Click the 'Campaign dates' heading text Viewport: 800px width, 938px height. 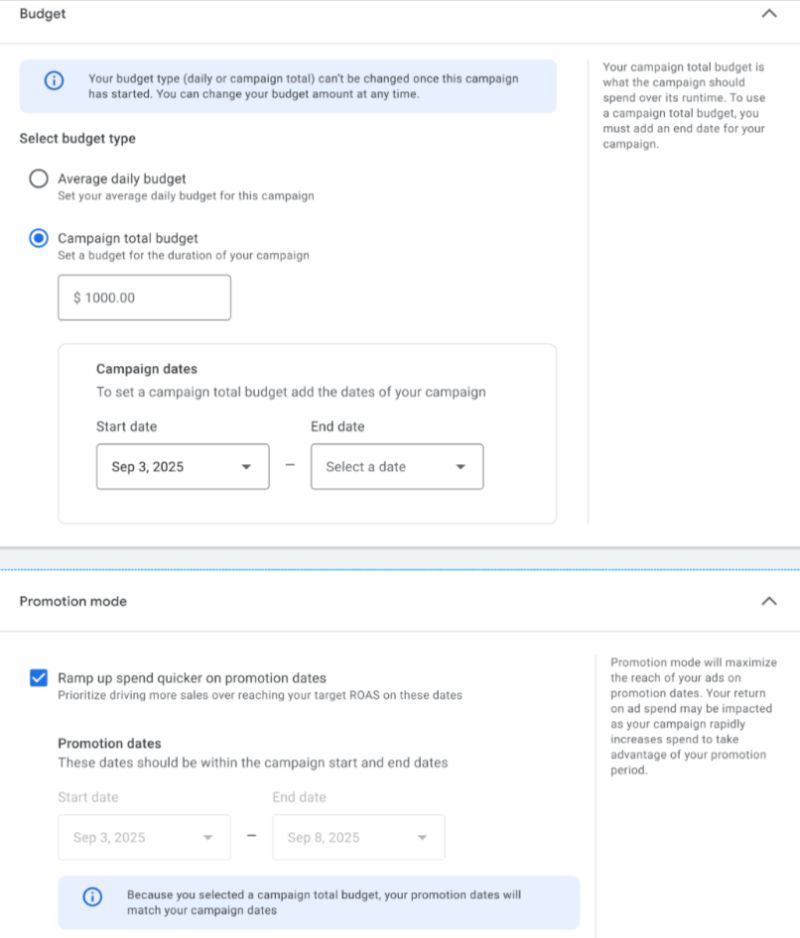click(x=146, y=369)
